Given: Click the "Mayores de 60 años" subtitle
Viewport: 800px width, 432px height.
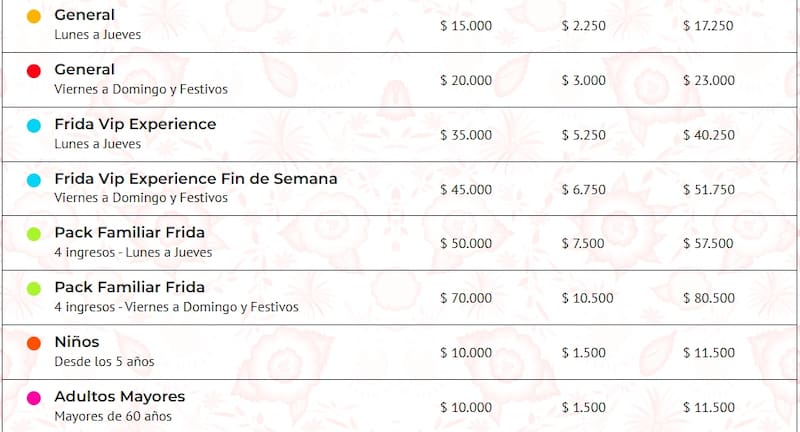Looking at the screenshot, I should tap(113, 416).
